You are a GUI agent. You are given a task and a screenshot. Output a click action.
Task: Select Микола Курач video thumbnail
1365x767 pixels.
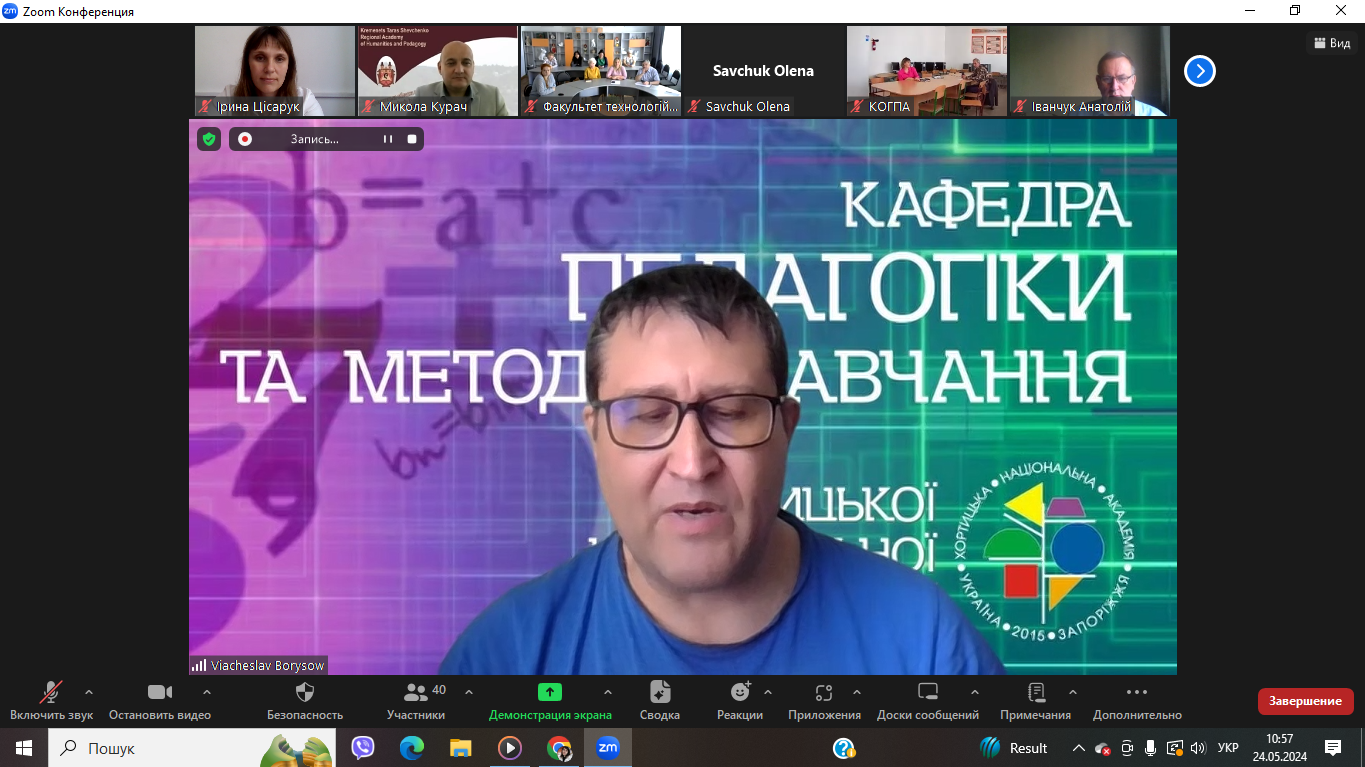[438, 71]
